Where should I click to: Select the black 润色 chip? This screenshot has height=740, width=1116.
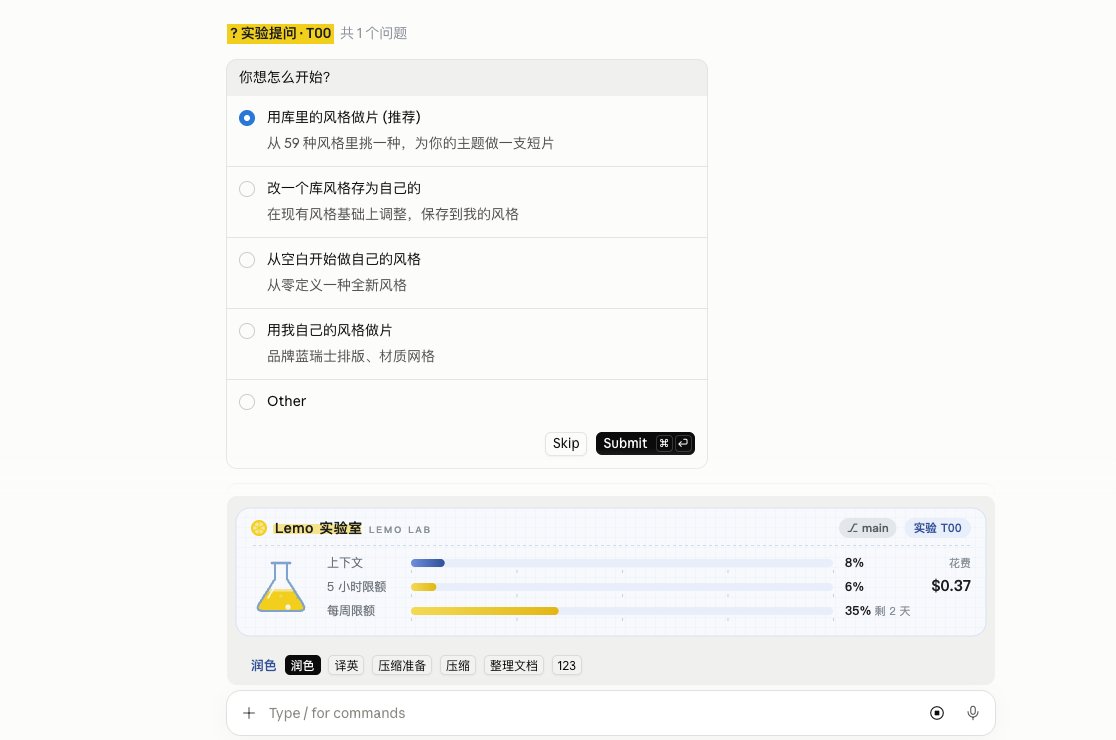302,665
